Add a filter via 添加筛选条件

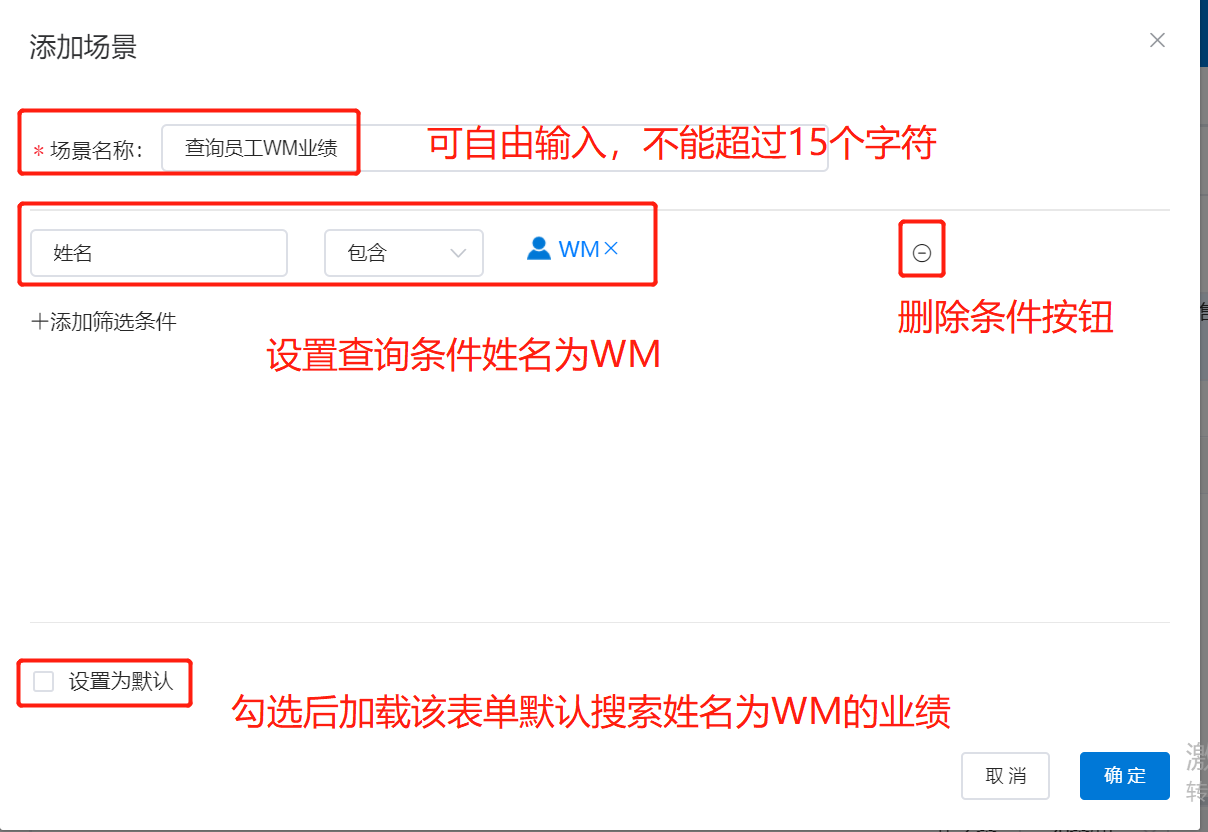point(104,322)
